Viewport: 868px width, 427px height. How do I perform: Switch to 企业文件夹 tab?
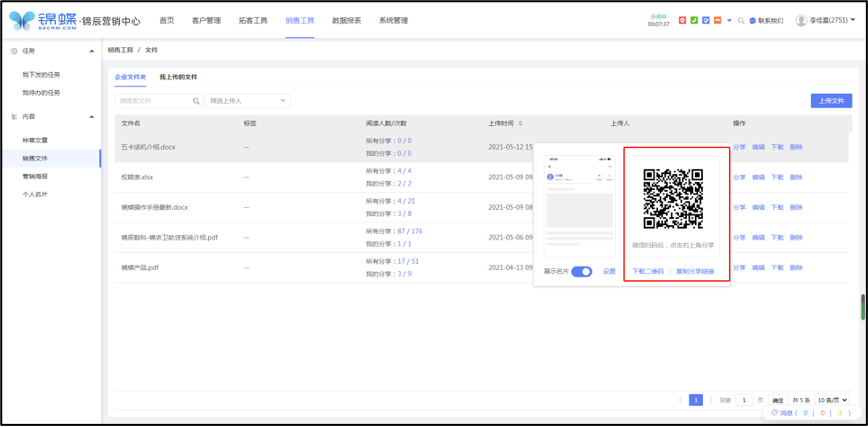coord(130,77)
